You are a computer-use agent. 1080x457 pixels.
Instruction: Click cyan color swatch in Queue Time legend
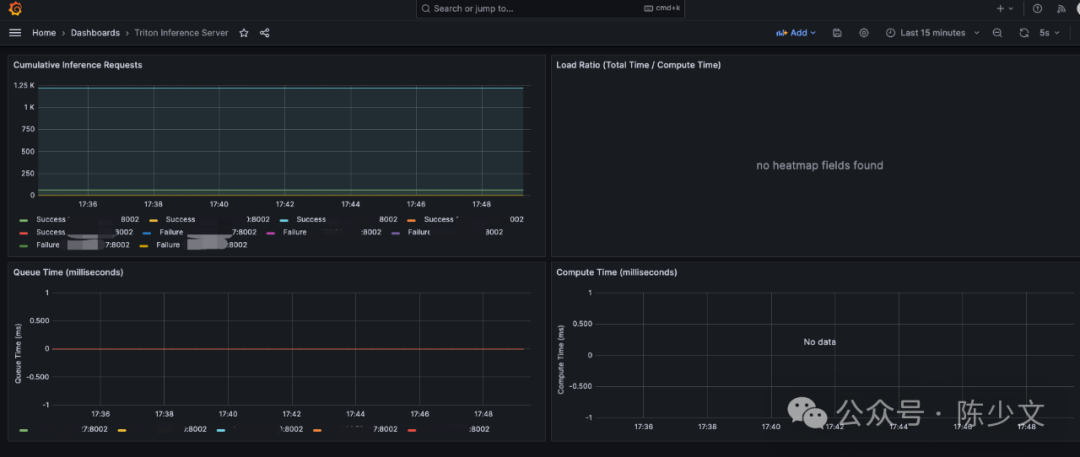[221, 429]
